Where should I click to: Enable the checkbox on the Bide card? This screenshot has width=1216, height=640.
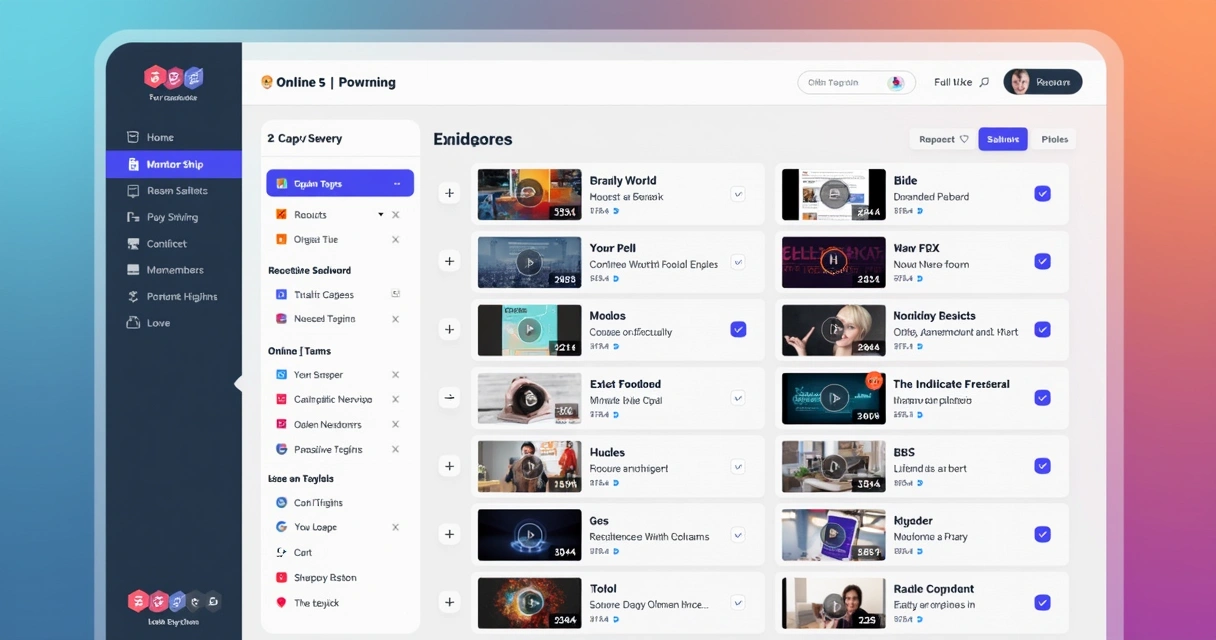1043,193
